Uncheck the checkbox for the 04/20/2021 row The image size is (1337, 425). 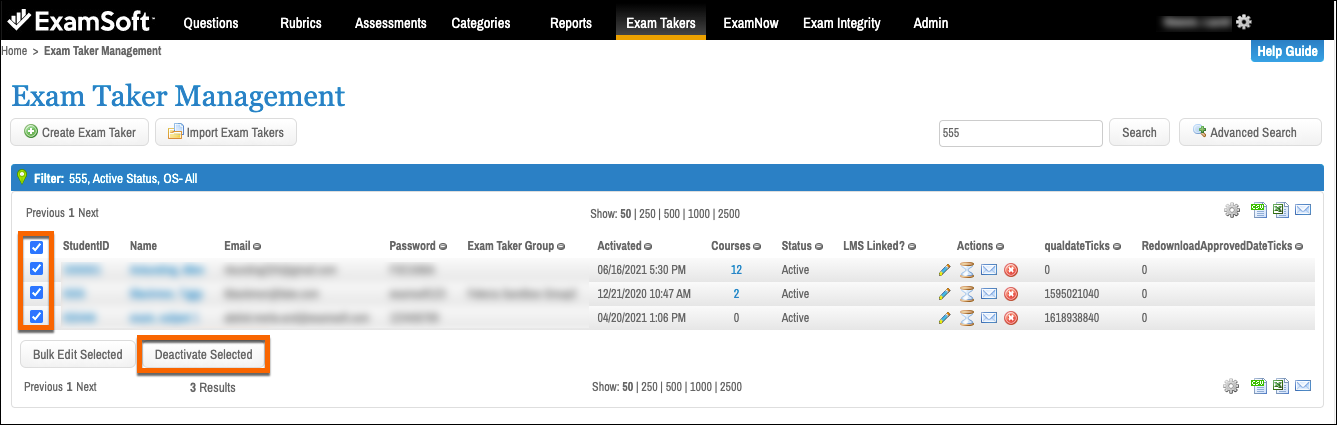pyautogui.click(x=36, y=317)
